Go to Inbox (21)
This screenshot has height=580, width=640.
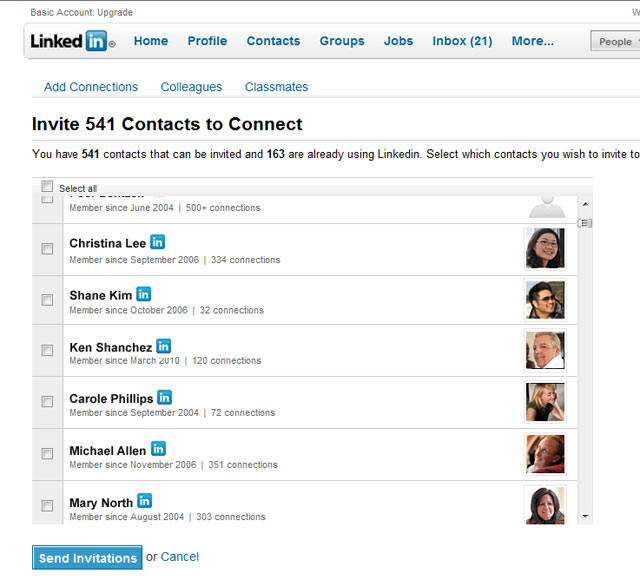tap(462, 41)
